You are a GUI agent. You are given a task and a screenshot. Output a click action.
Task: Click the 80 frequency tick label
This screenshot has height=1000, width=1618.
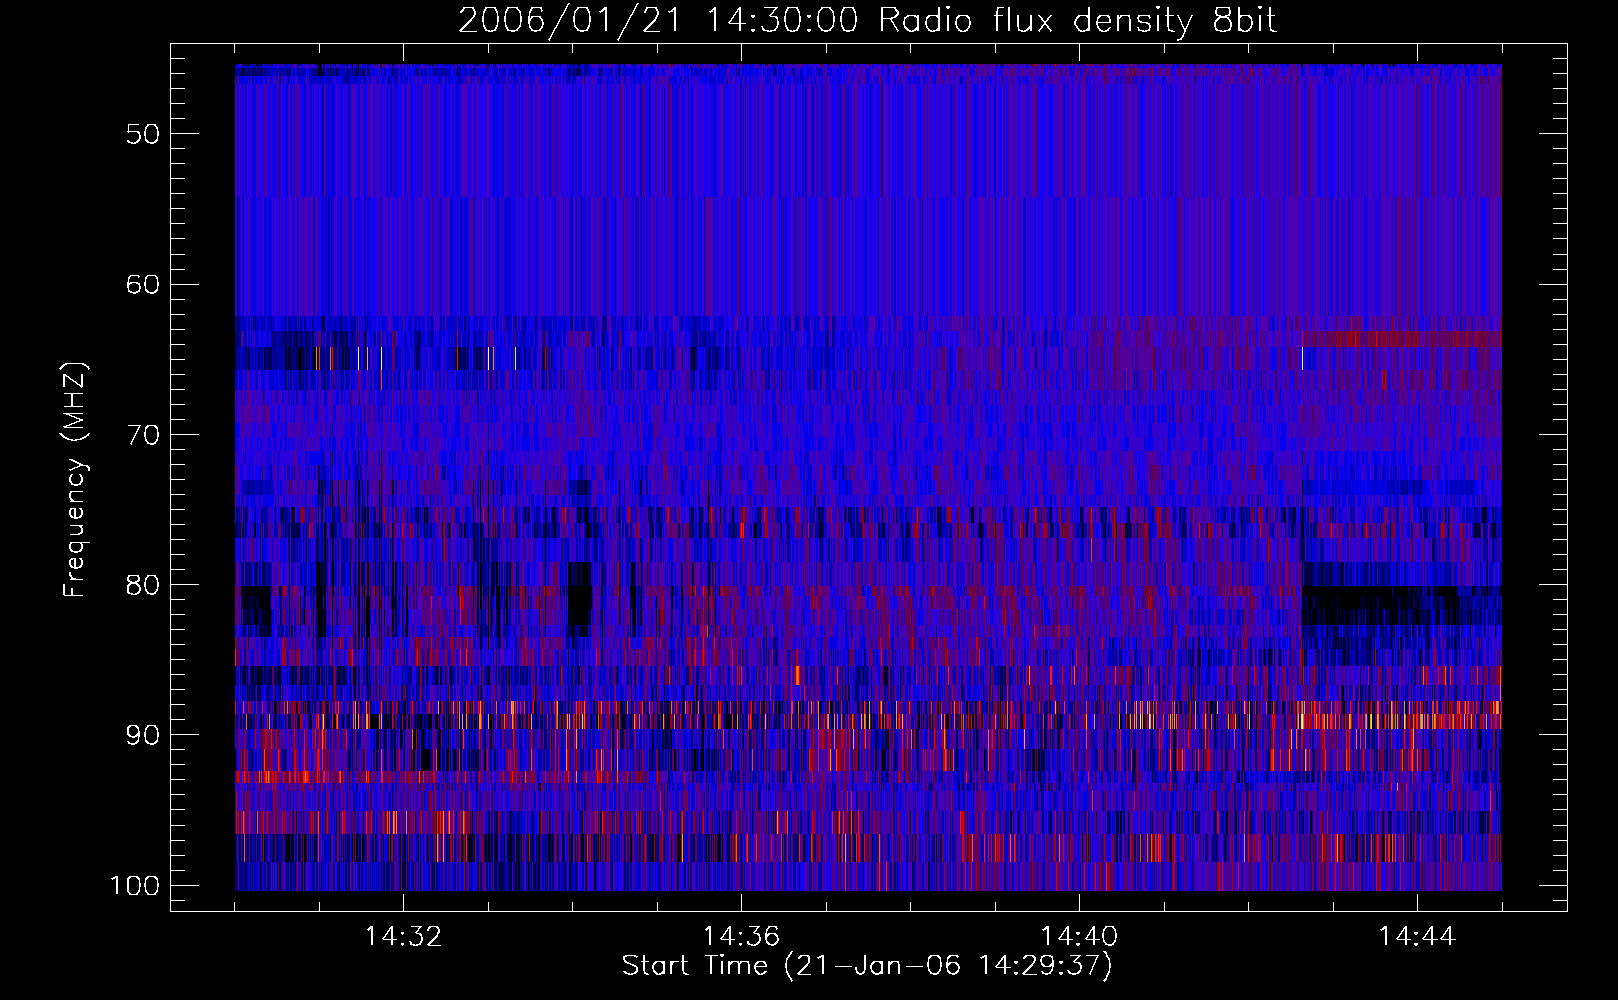pyautogui.click(x=143, y=585)
